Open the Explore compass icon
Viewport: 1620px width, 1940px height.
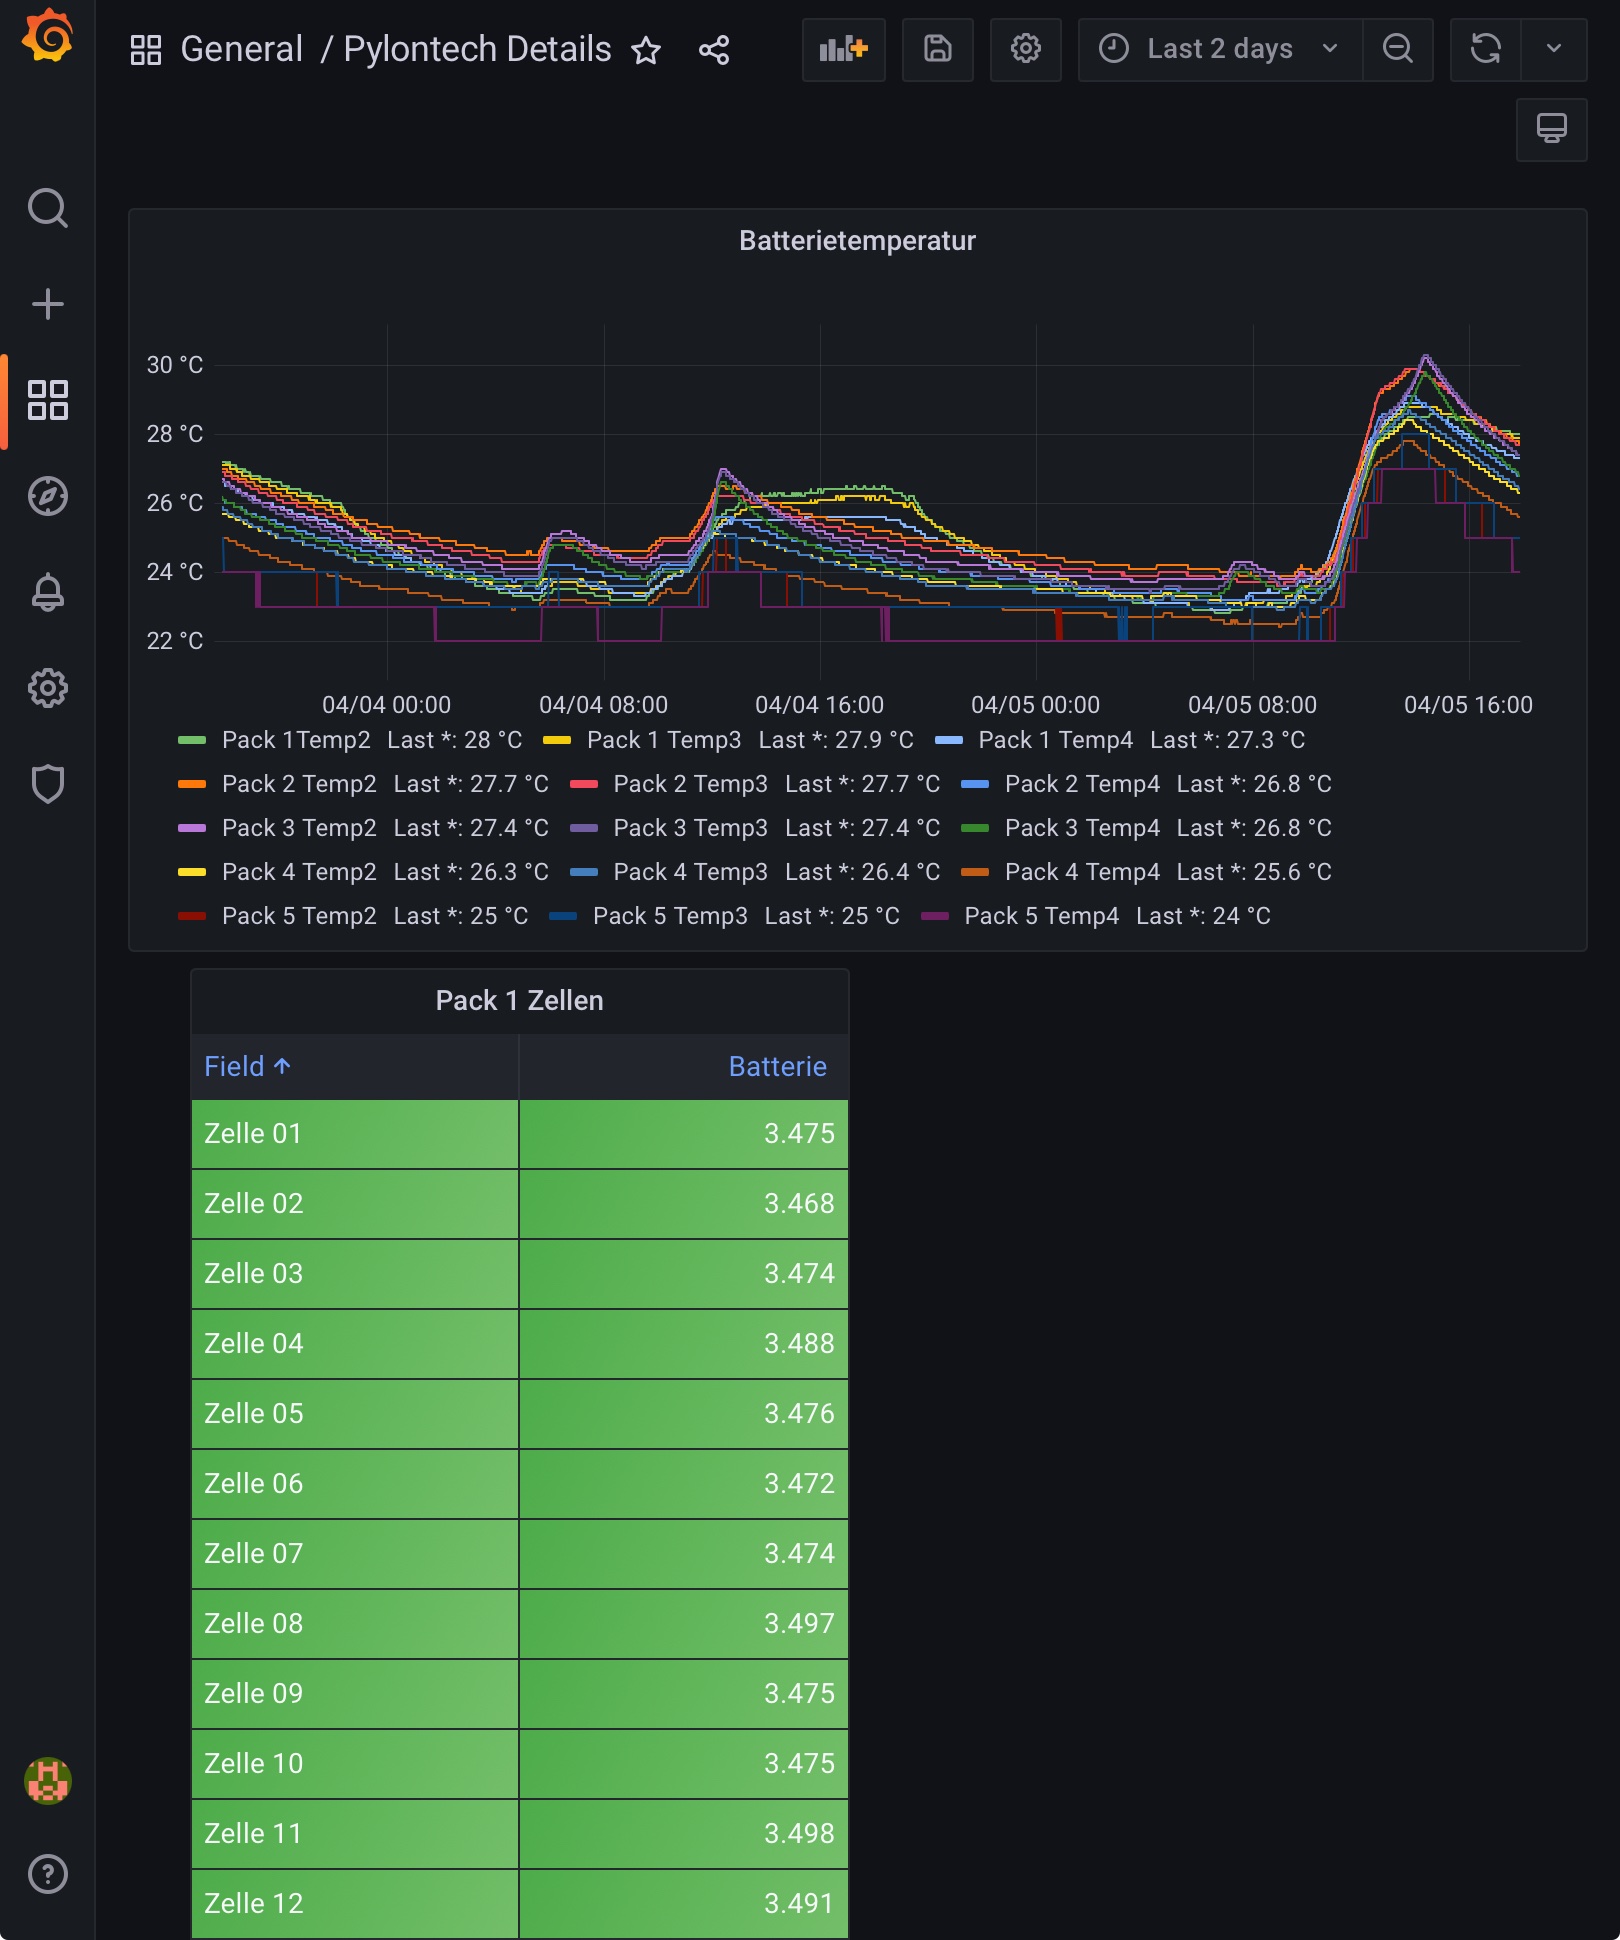point(47,496)
